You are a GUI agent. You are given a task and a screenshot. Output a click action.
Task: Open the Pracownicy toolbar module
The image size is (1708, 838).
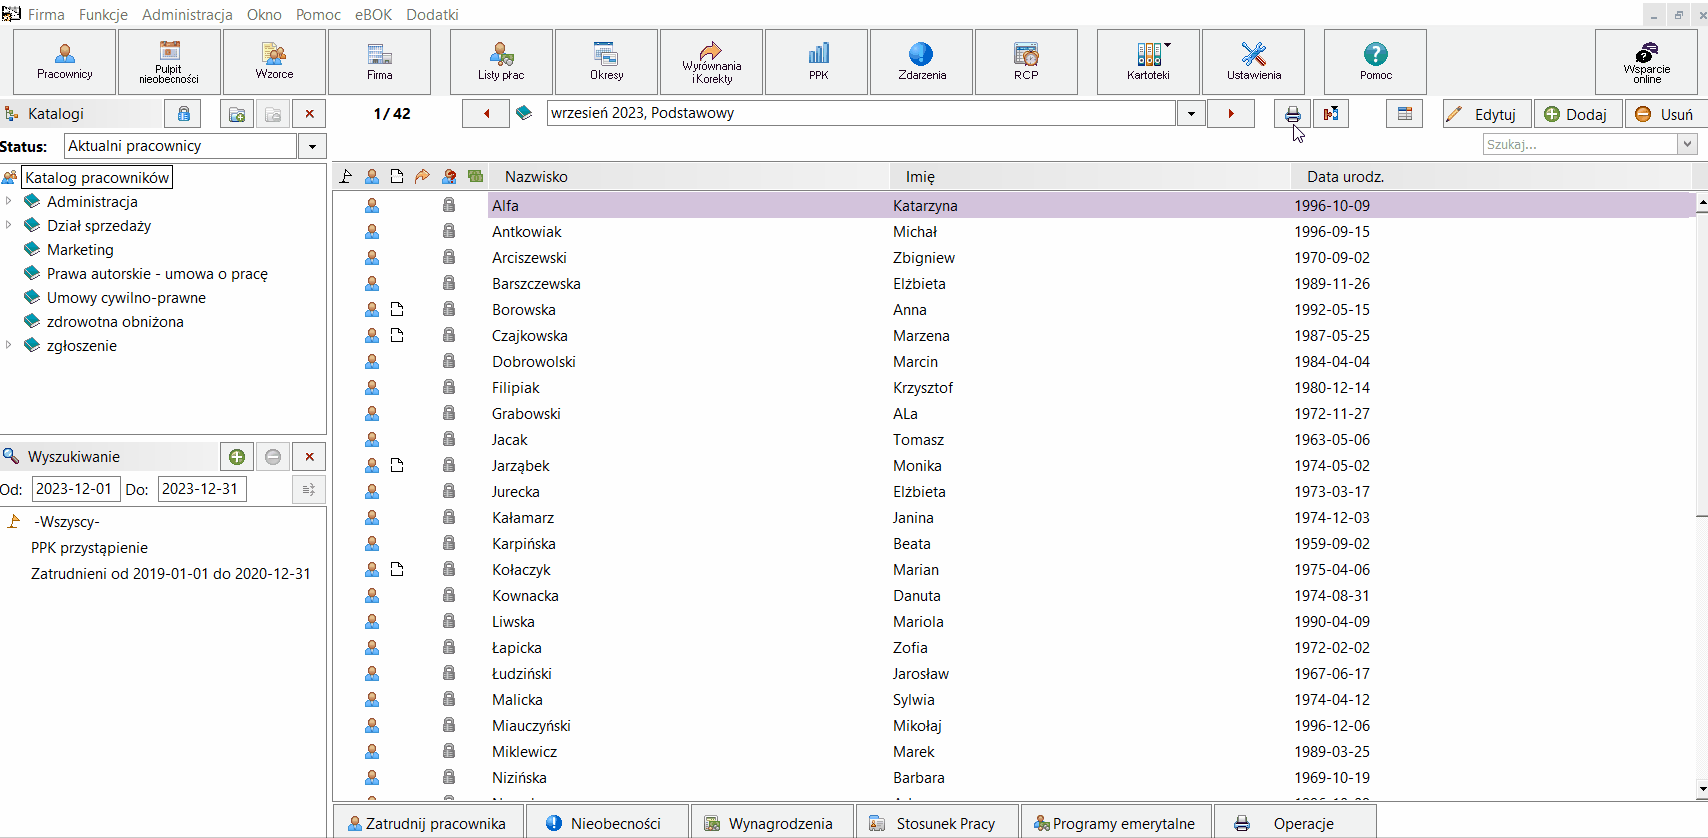pos(65,62)
